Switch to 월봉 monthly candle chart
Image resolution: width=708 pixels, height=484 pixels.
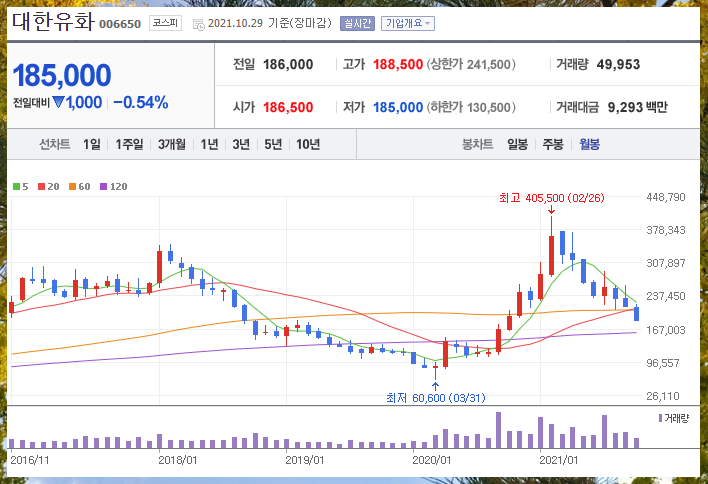[x=589, y=144]
